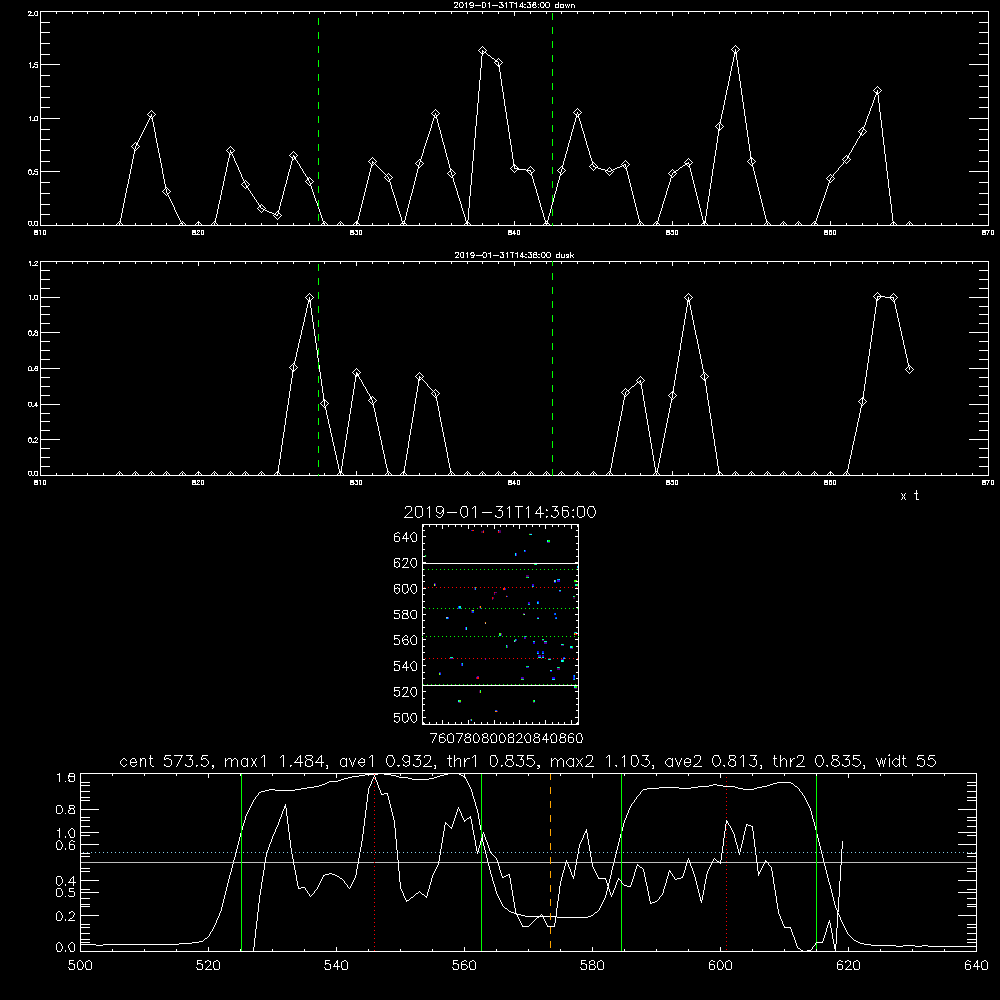Click the dusk plot title text
The width and height of the screenshot is (1000, 1000).
[514, 255]
